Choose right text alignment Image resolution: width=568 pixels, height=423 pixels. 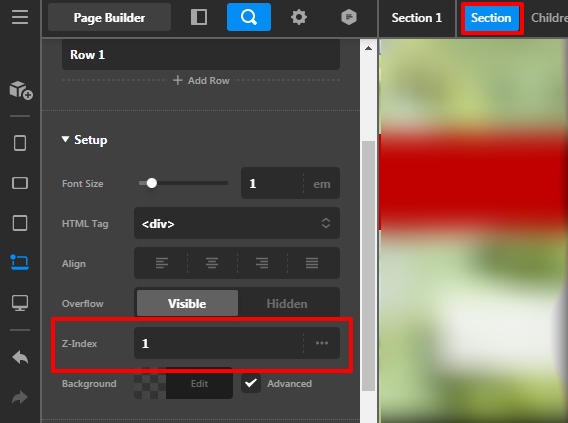coord(262,263)
